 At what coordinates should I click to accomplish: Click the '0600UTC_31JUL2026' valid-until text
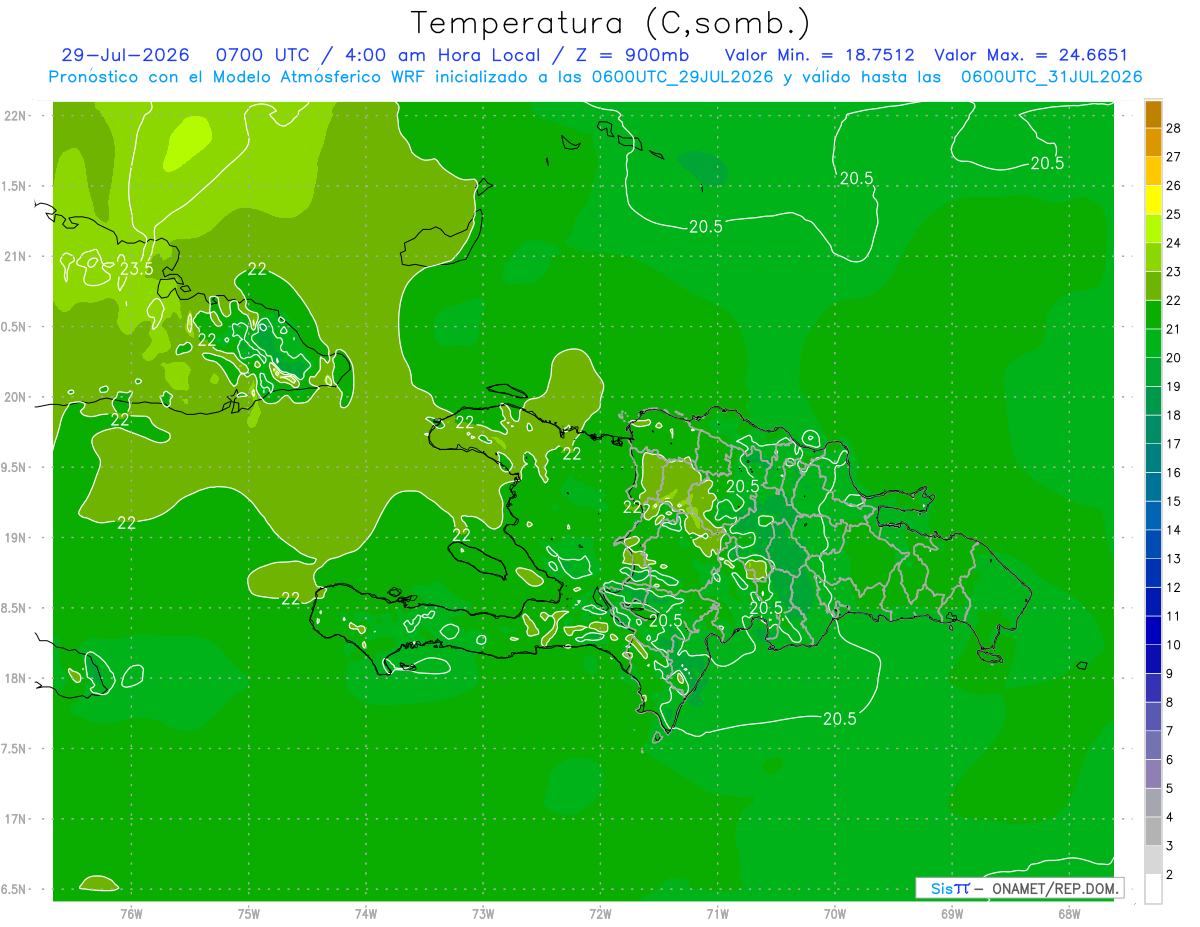[x=1051, y=77]
